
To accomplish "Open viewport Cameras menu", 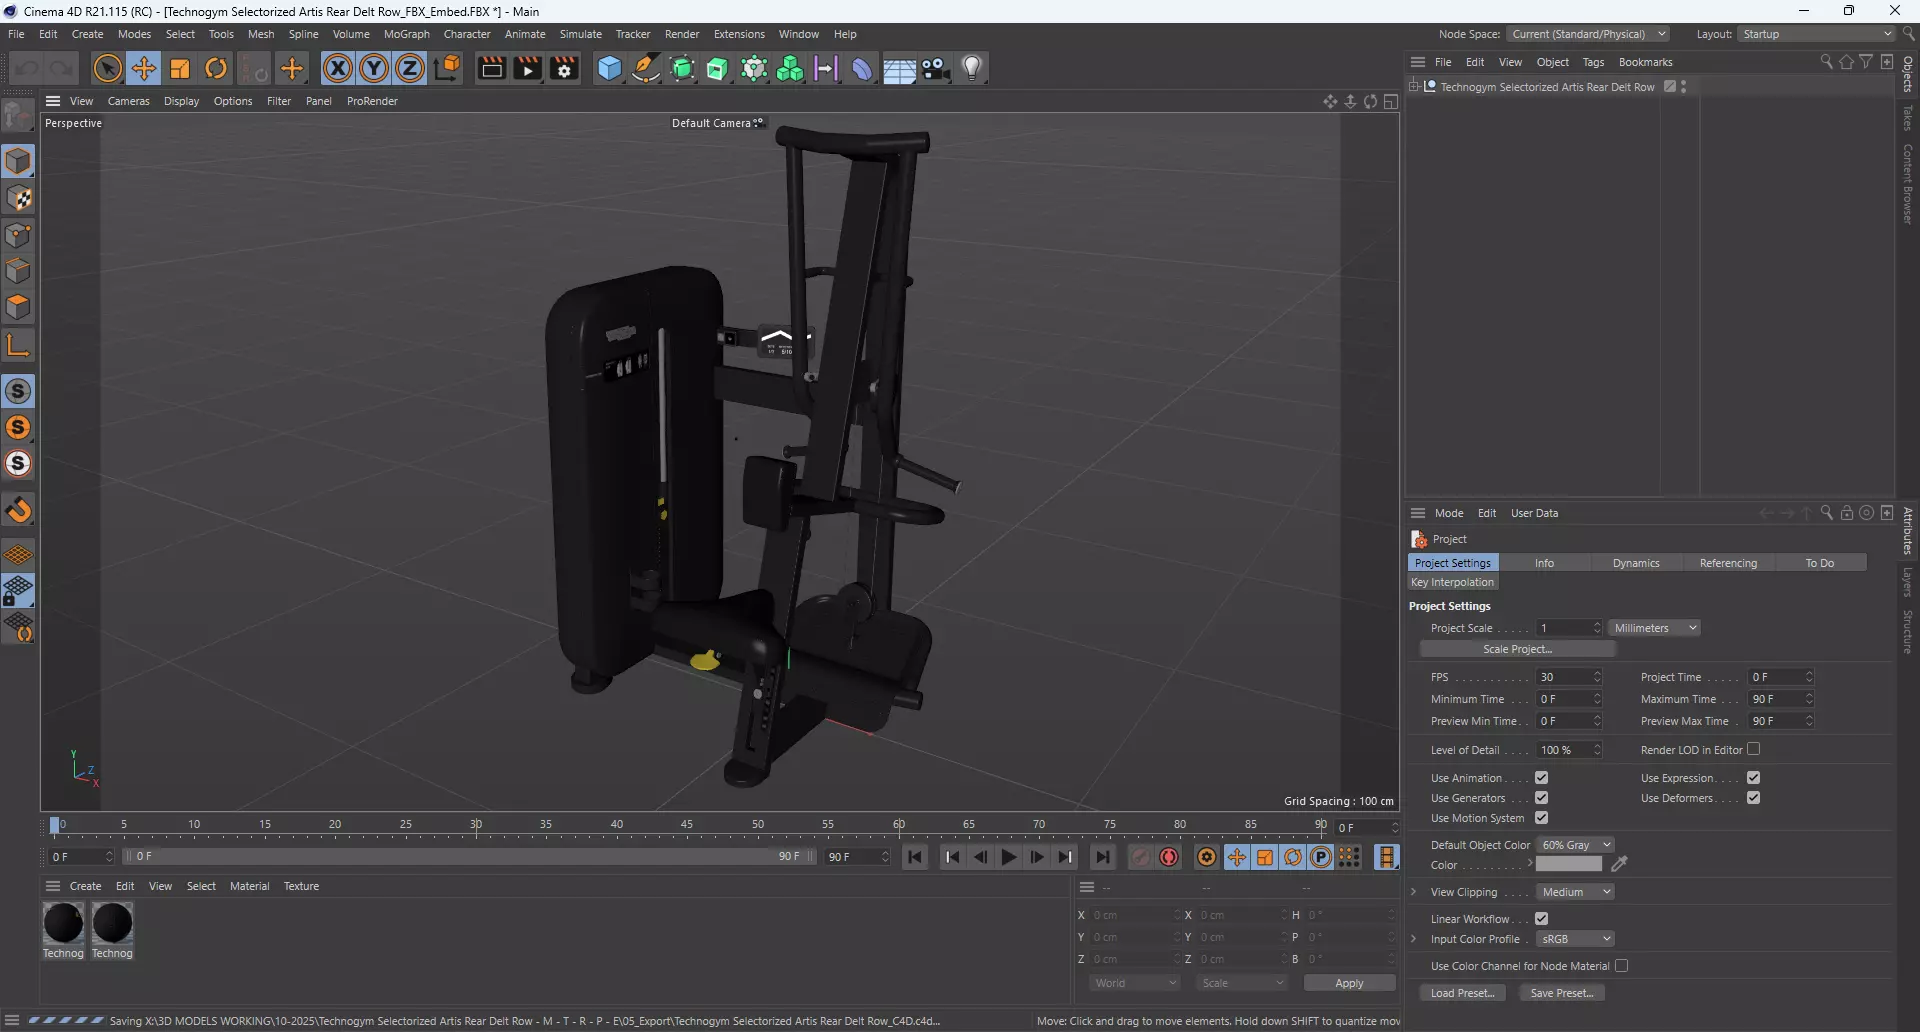I will coord(128,101).
